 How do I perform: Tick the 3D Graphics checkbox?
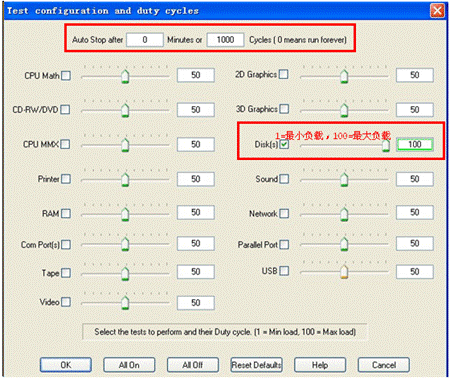[284, 109]
